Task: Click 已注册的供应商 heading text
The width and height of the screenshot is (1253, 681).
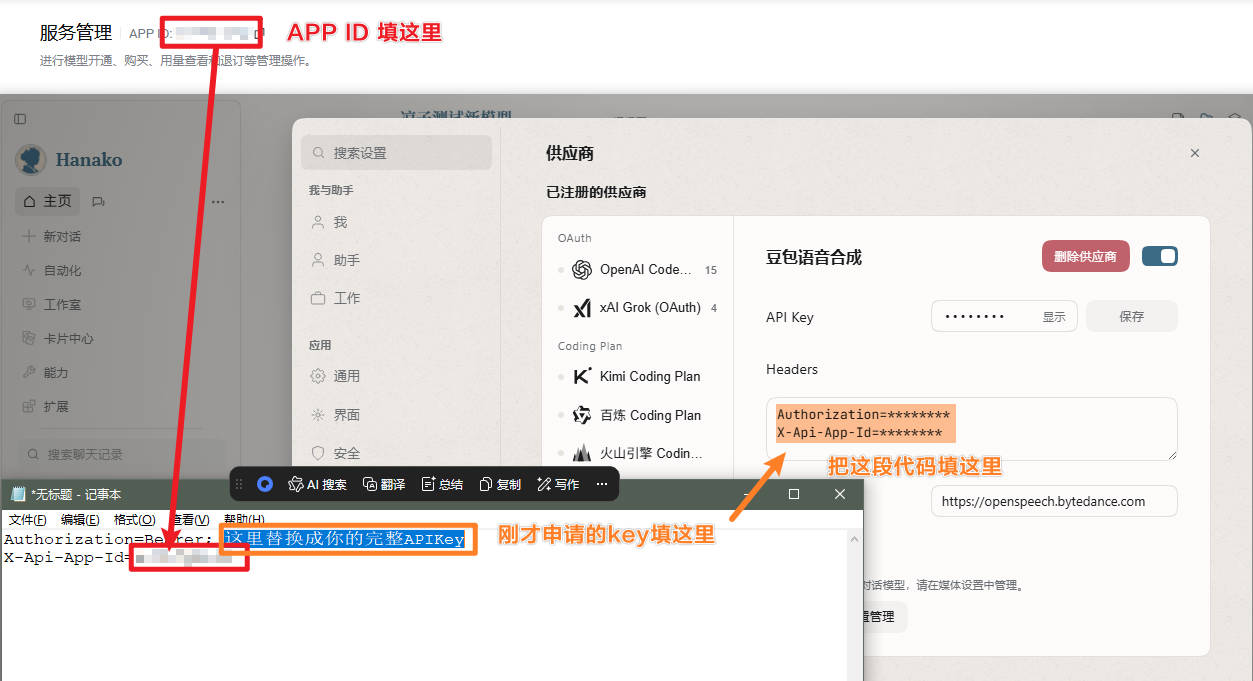Action: pyautogui.click(x=596, y=192)
